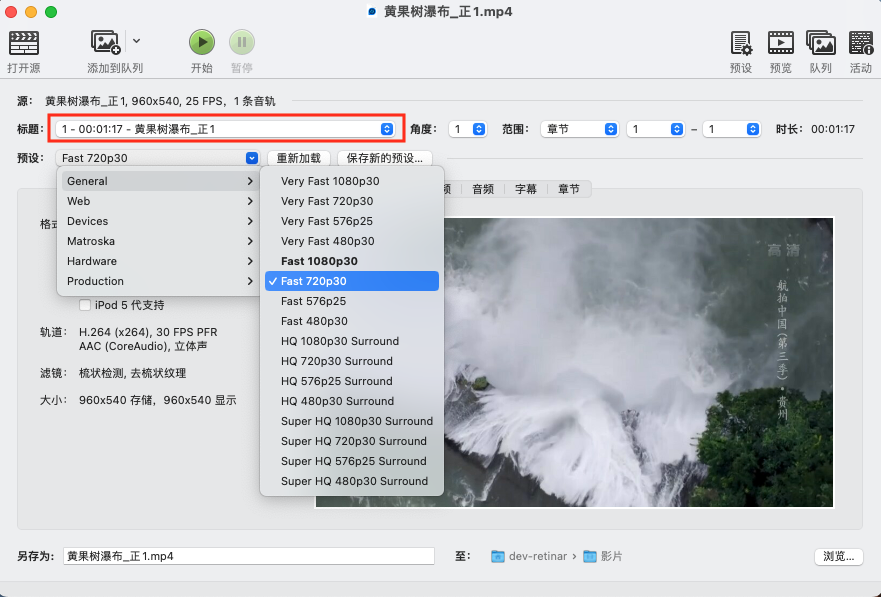Choose Very Fast 480p30 preset

[x=352, y=241]
